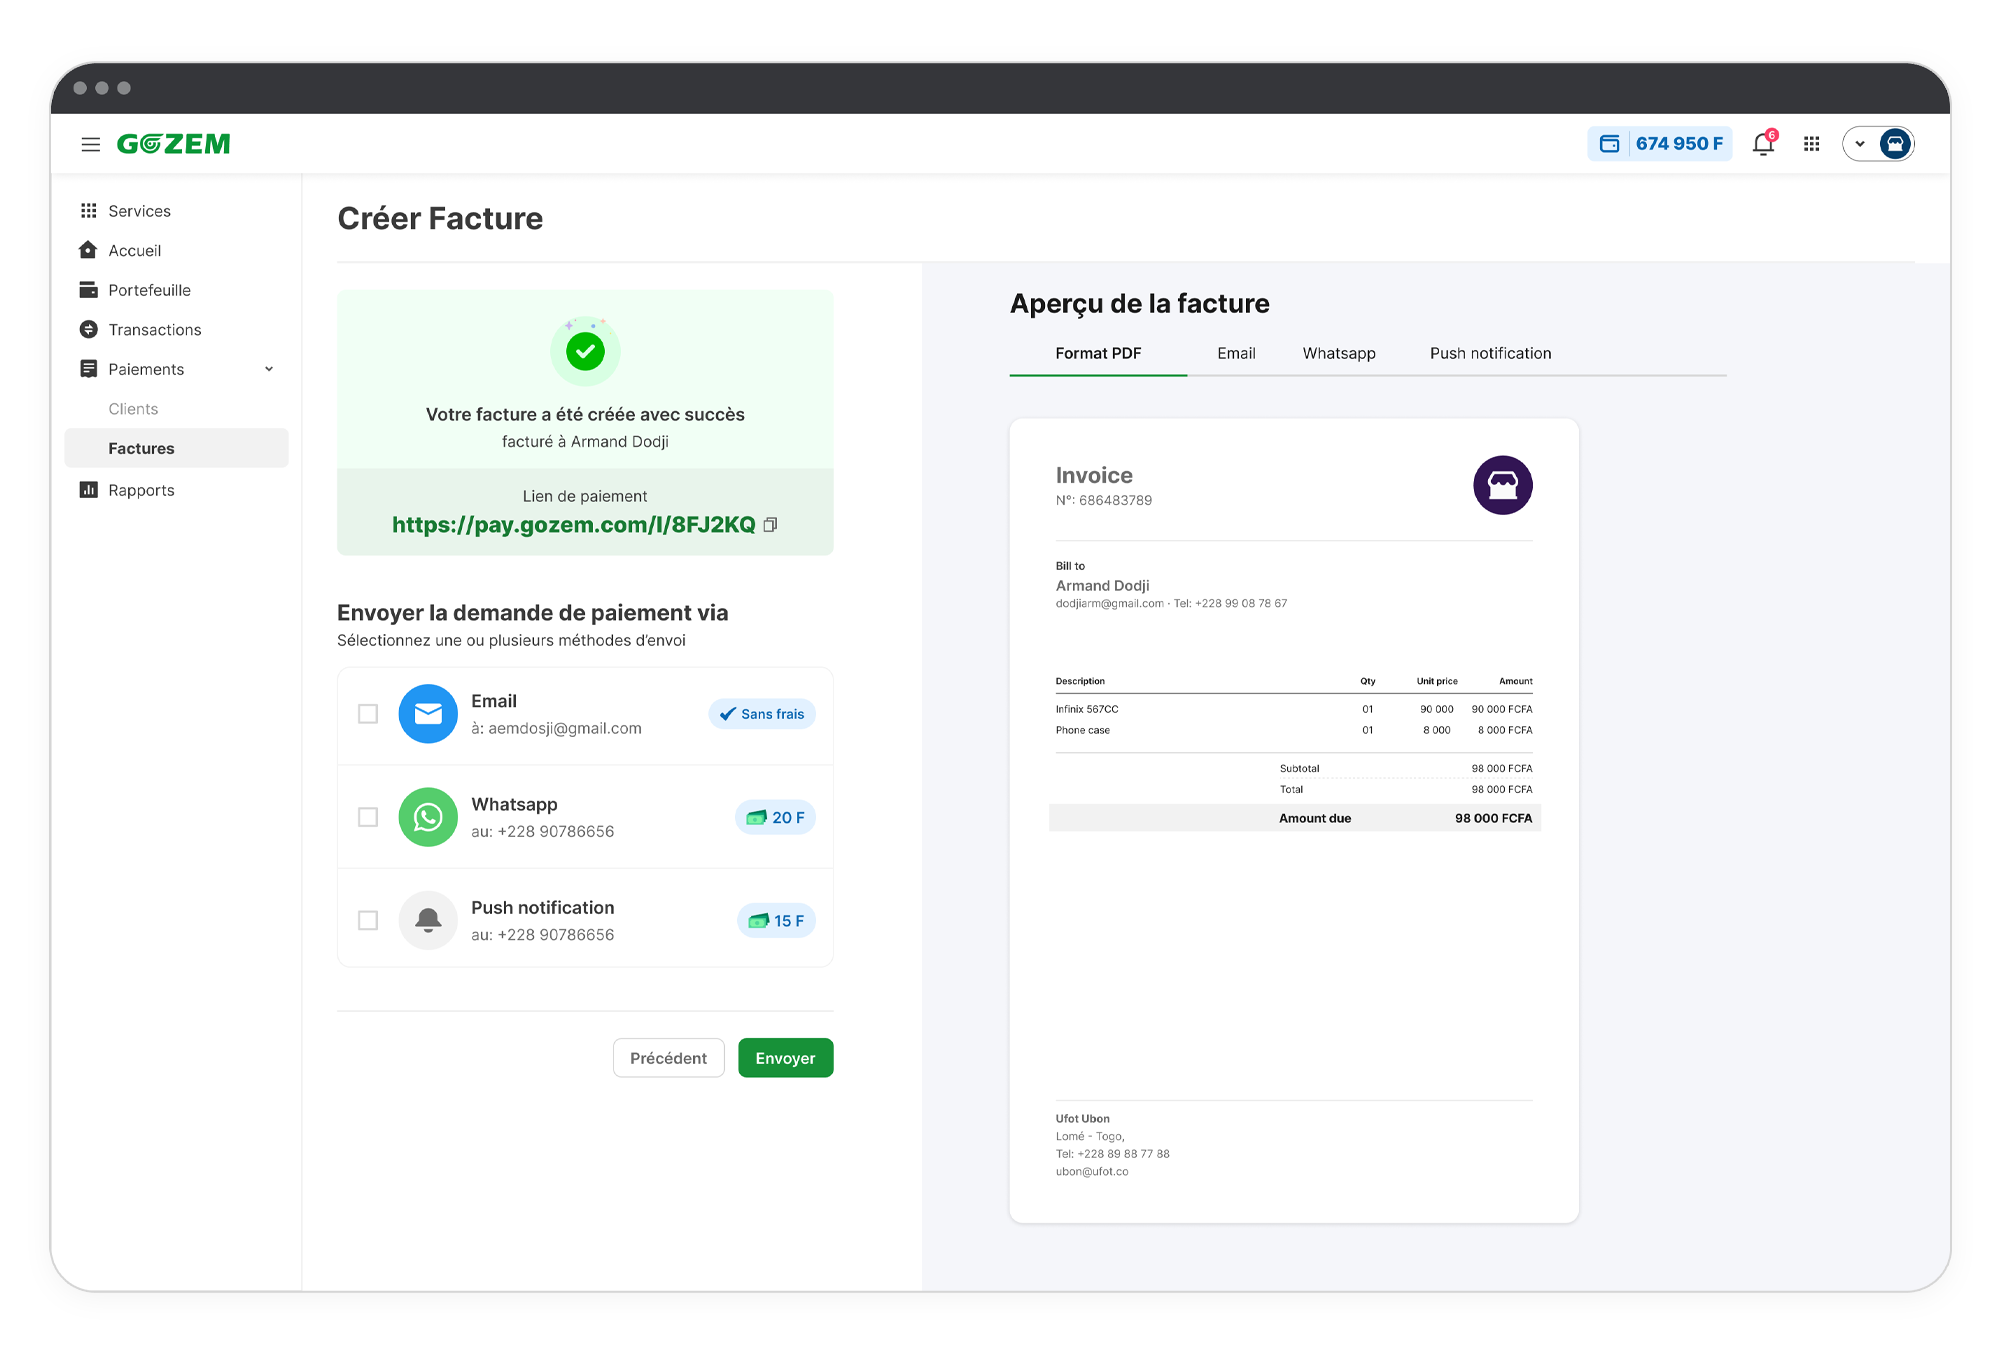The width and height of the screenshot is (2000, 1354).
Task: Enable the Email sending checkbox
Action: tap(368, 714)
